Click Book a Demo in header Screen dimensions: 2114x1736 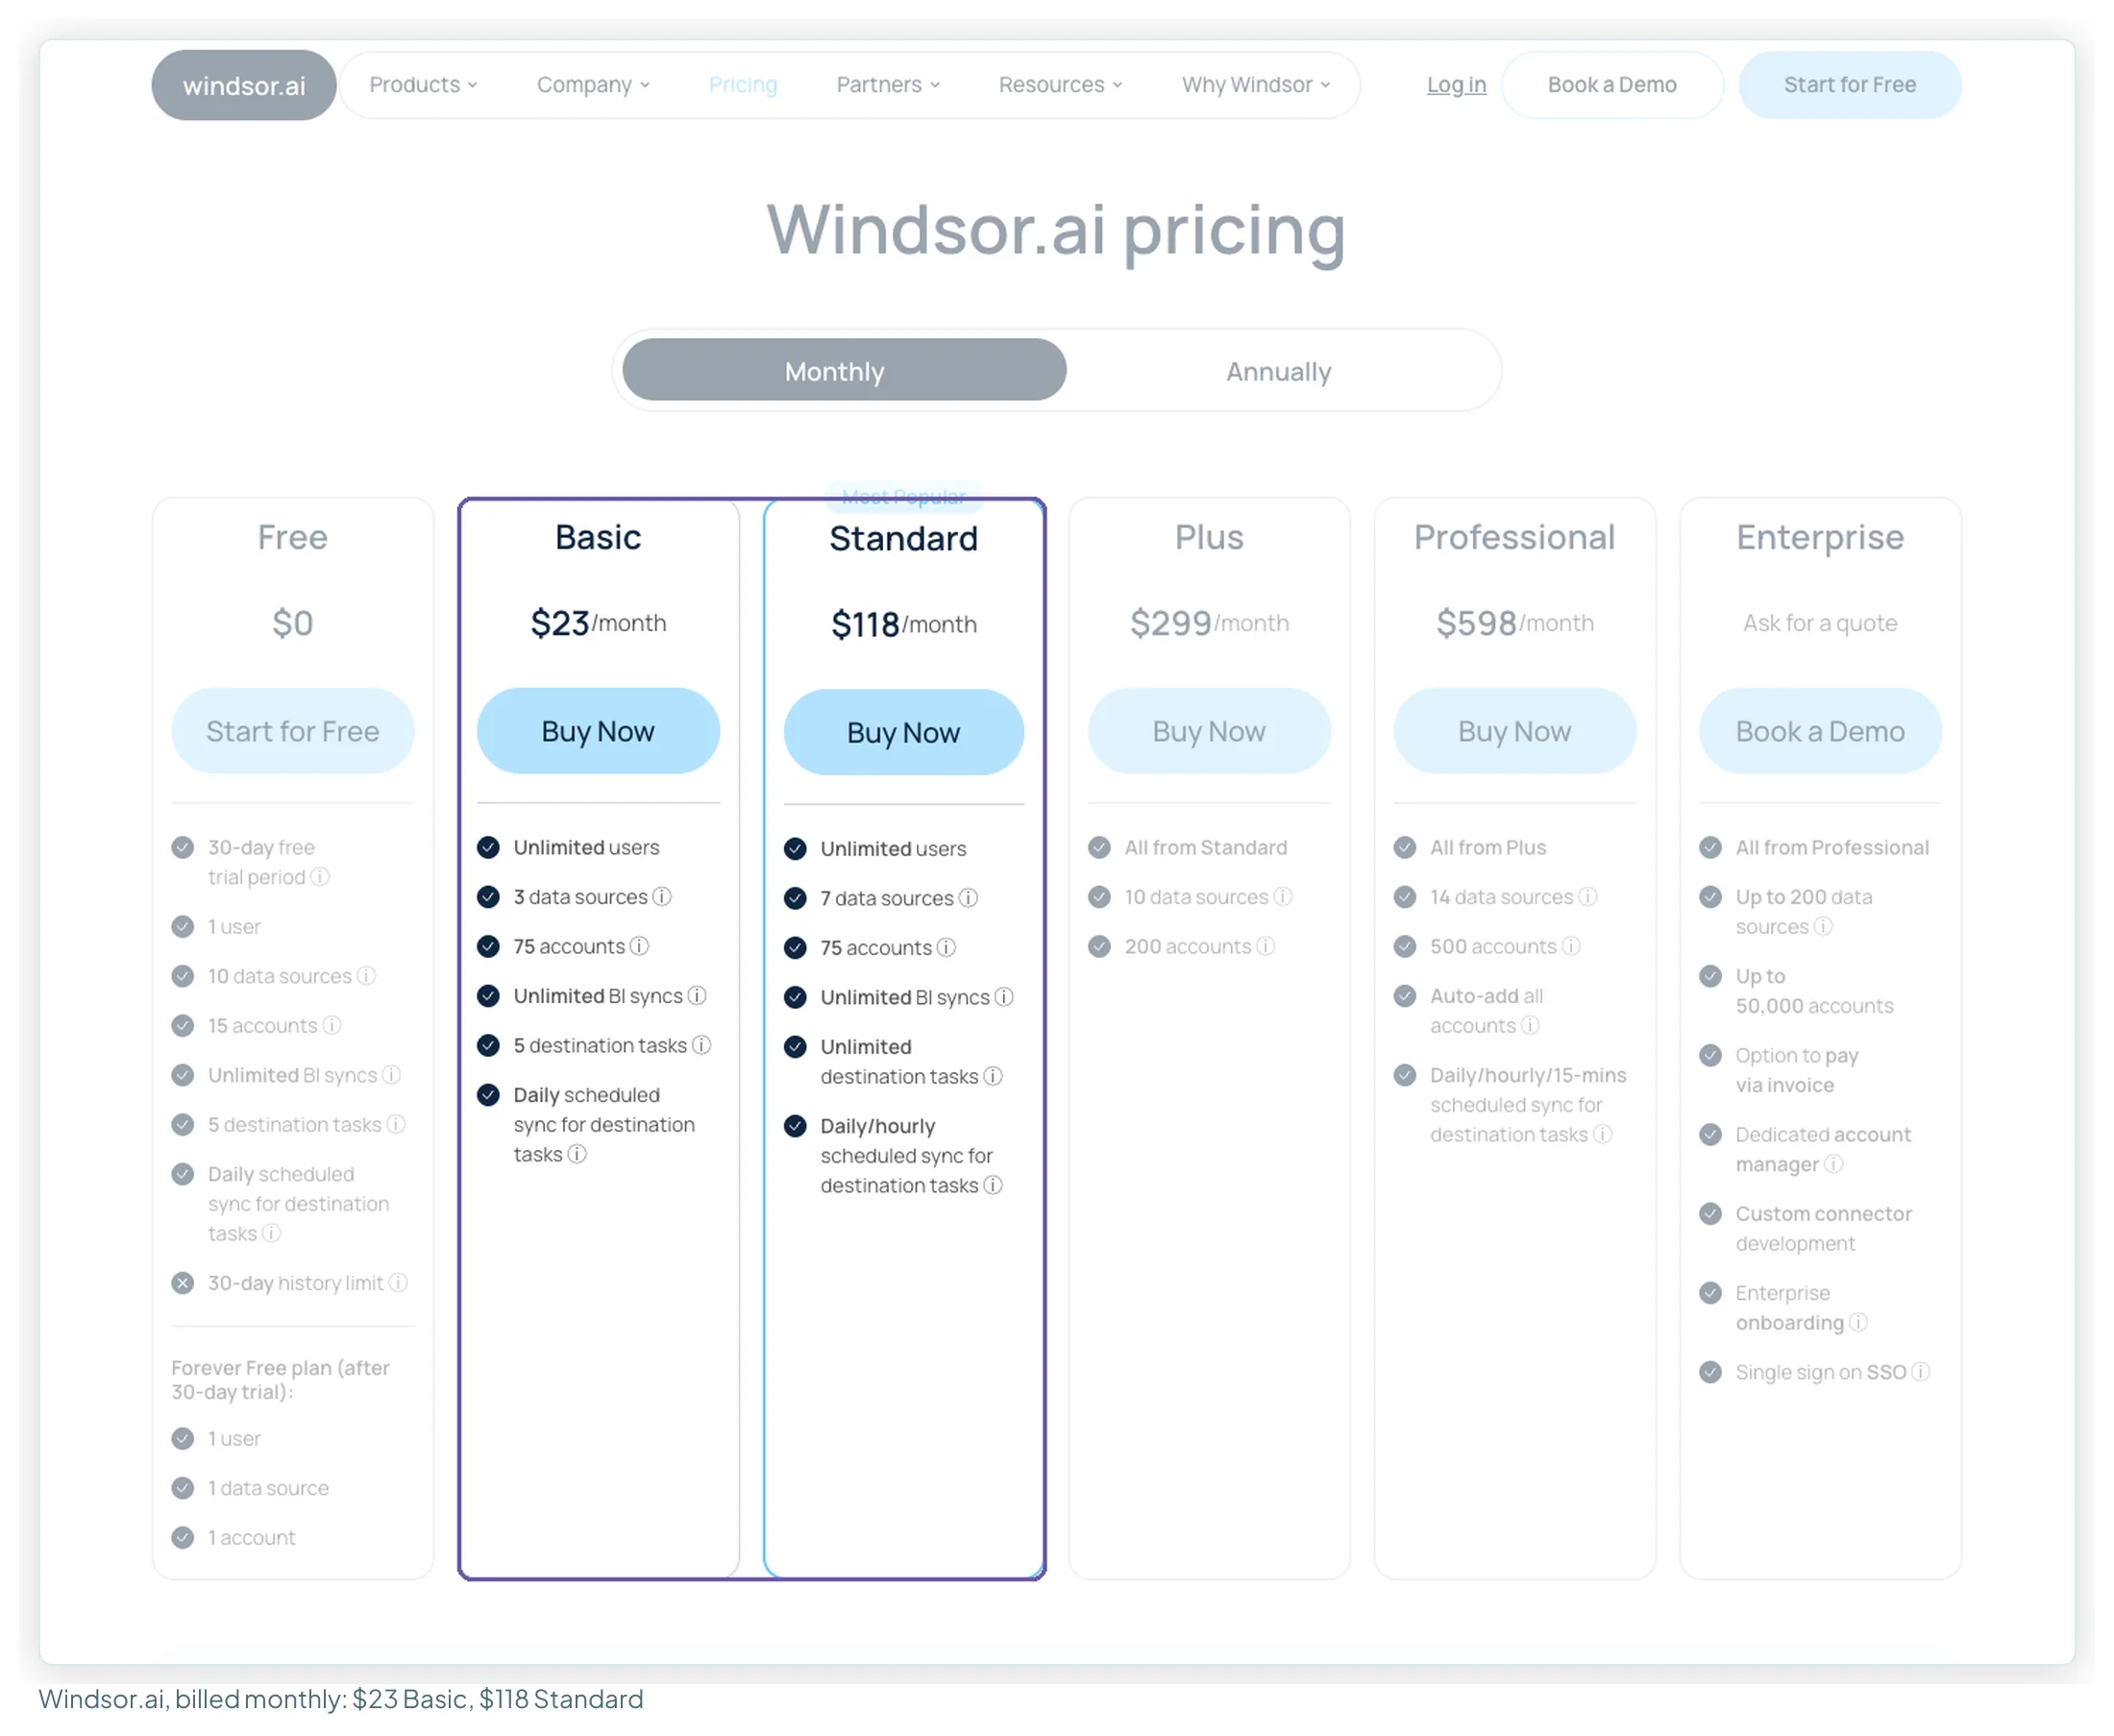(1612, 85)
